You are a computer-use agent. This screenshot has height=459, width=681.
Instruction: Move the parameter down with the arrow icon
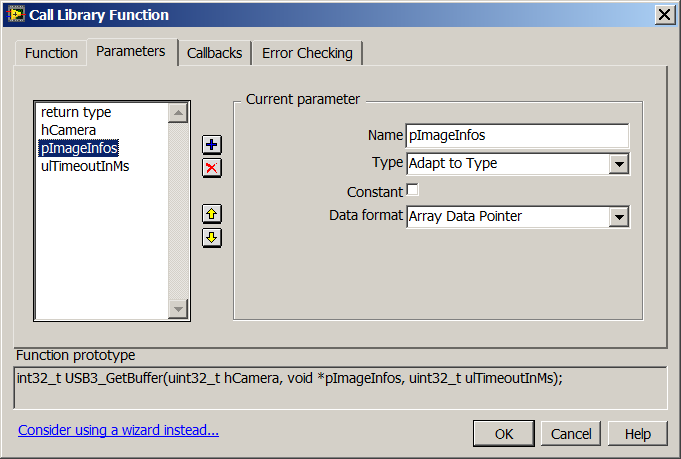pos(212,237)
